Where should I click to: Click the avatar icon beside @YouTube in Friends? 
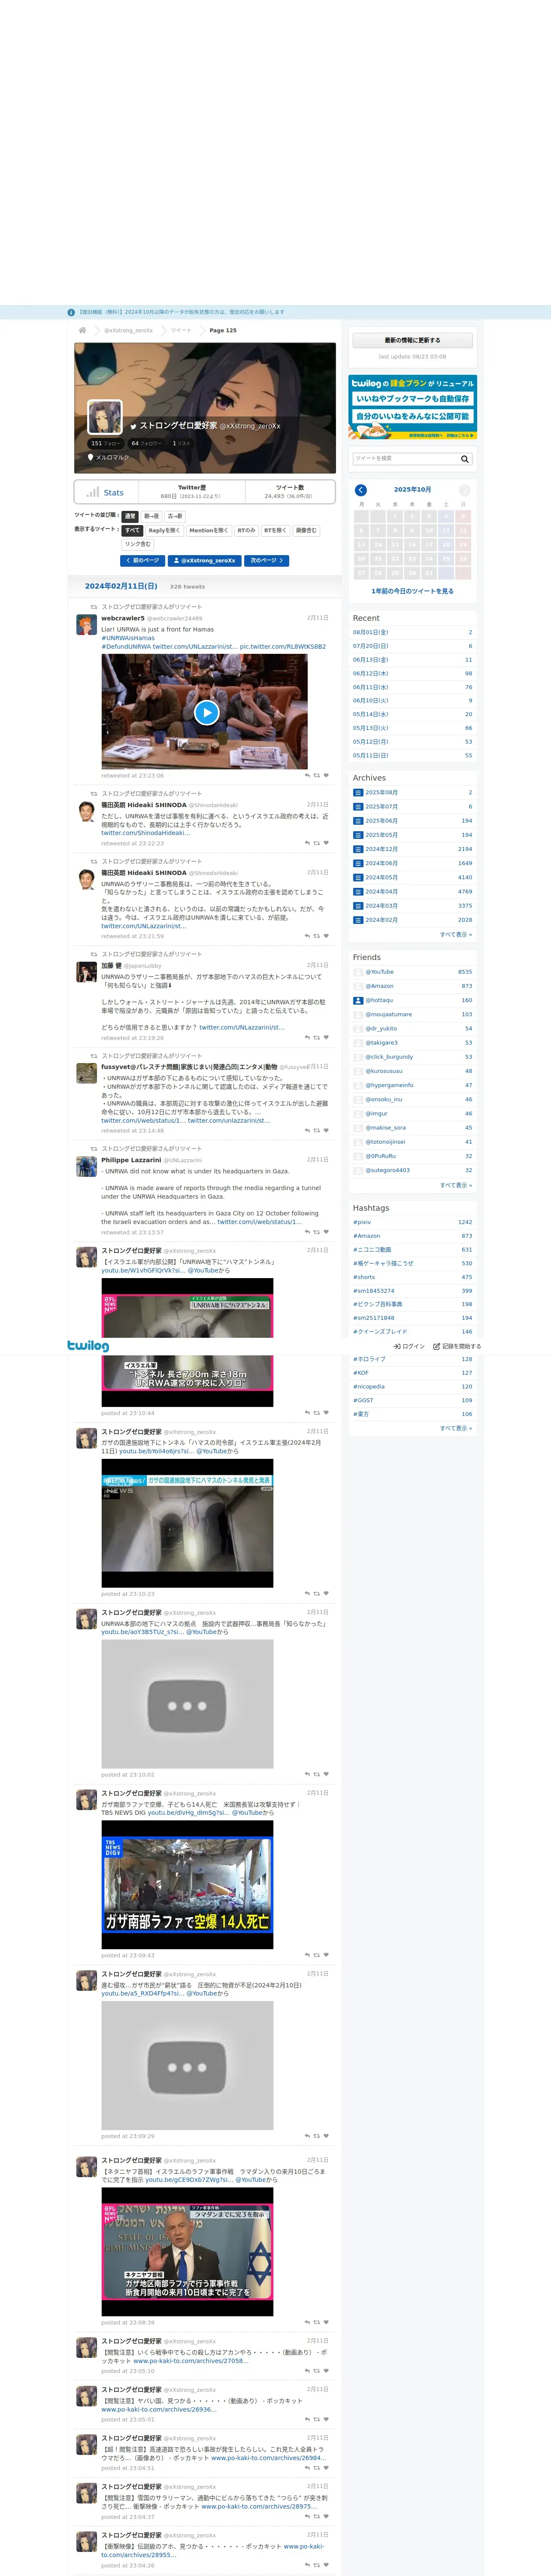(358, 972)
